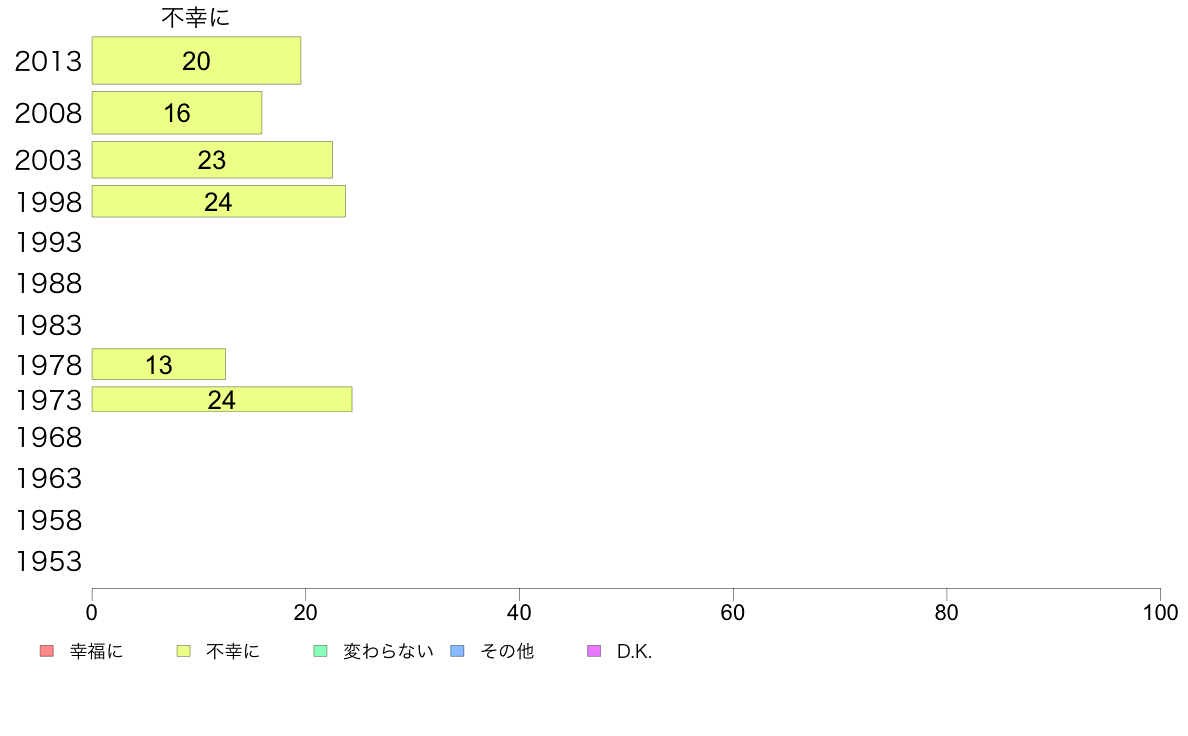Click the 60 tick label on axis
The width and height of the screenshot is (1188, 736).
pyautogui.click(x=733, y=612)
